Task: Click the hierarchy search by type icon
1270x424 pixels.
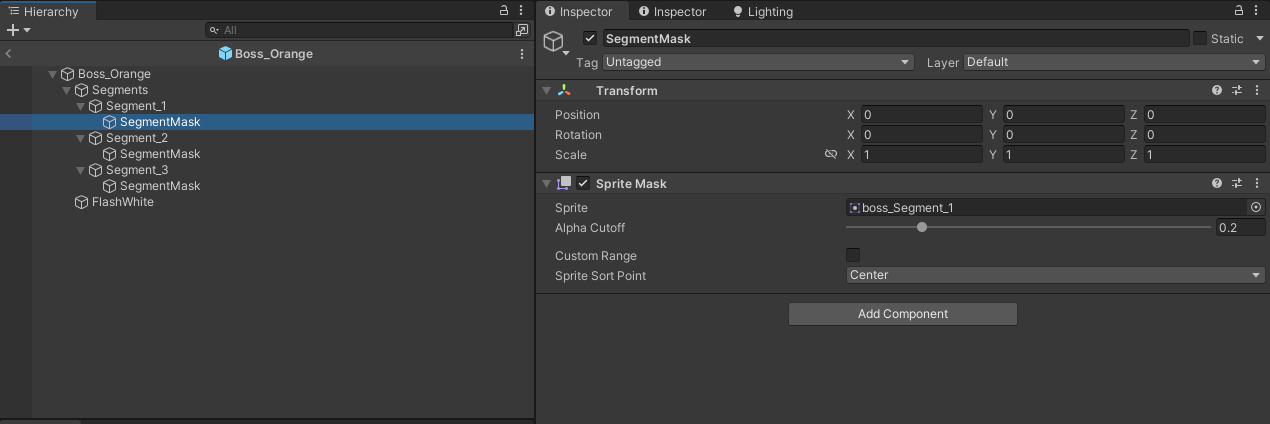Action: click(521, 31)
